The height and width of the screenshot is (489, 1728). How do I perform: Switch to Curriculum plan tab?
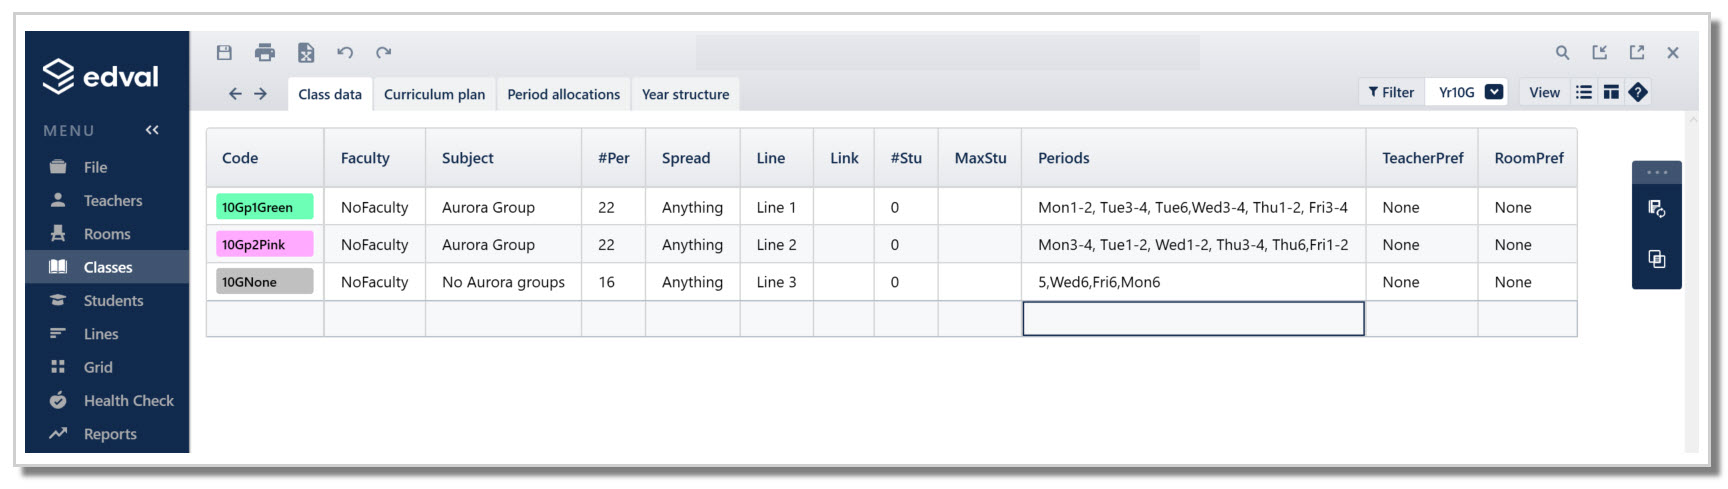click(x=434, y=94)
